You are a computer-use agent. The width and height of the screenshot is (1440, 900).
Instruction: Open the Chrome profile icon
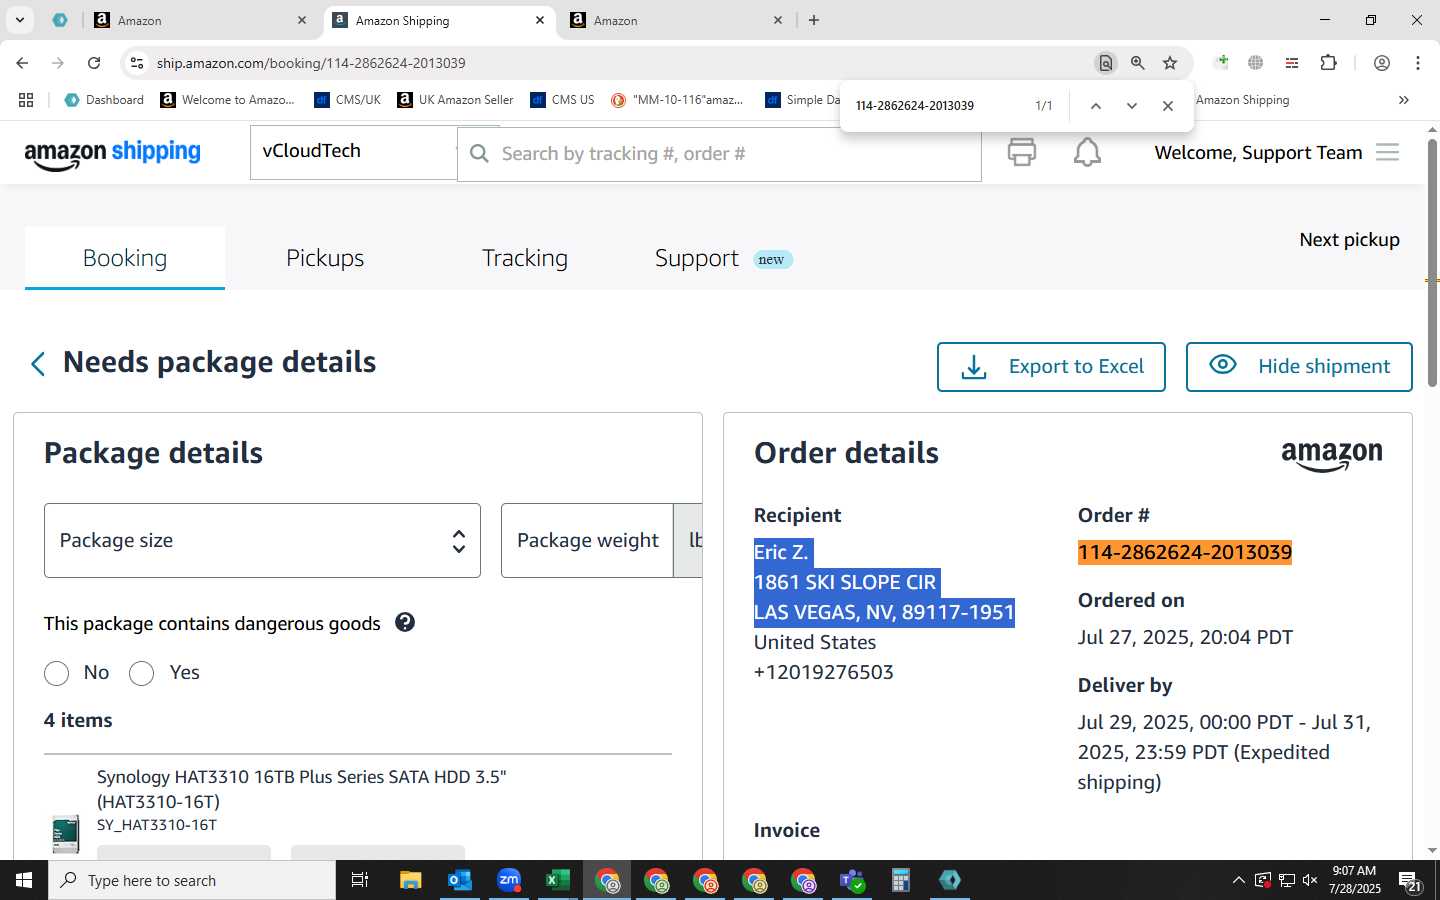[x=1382, y=63]
